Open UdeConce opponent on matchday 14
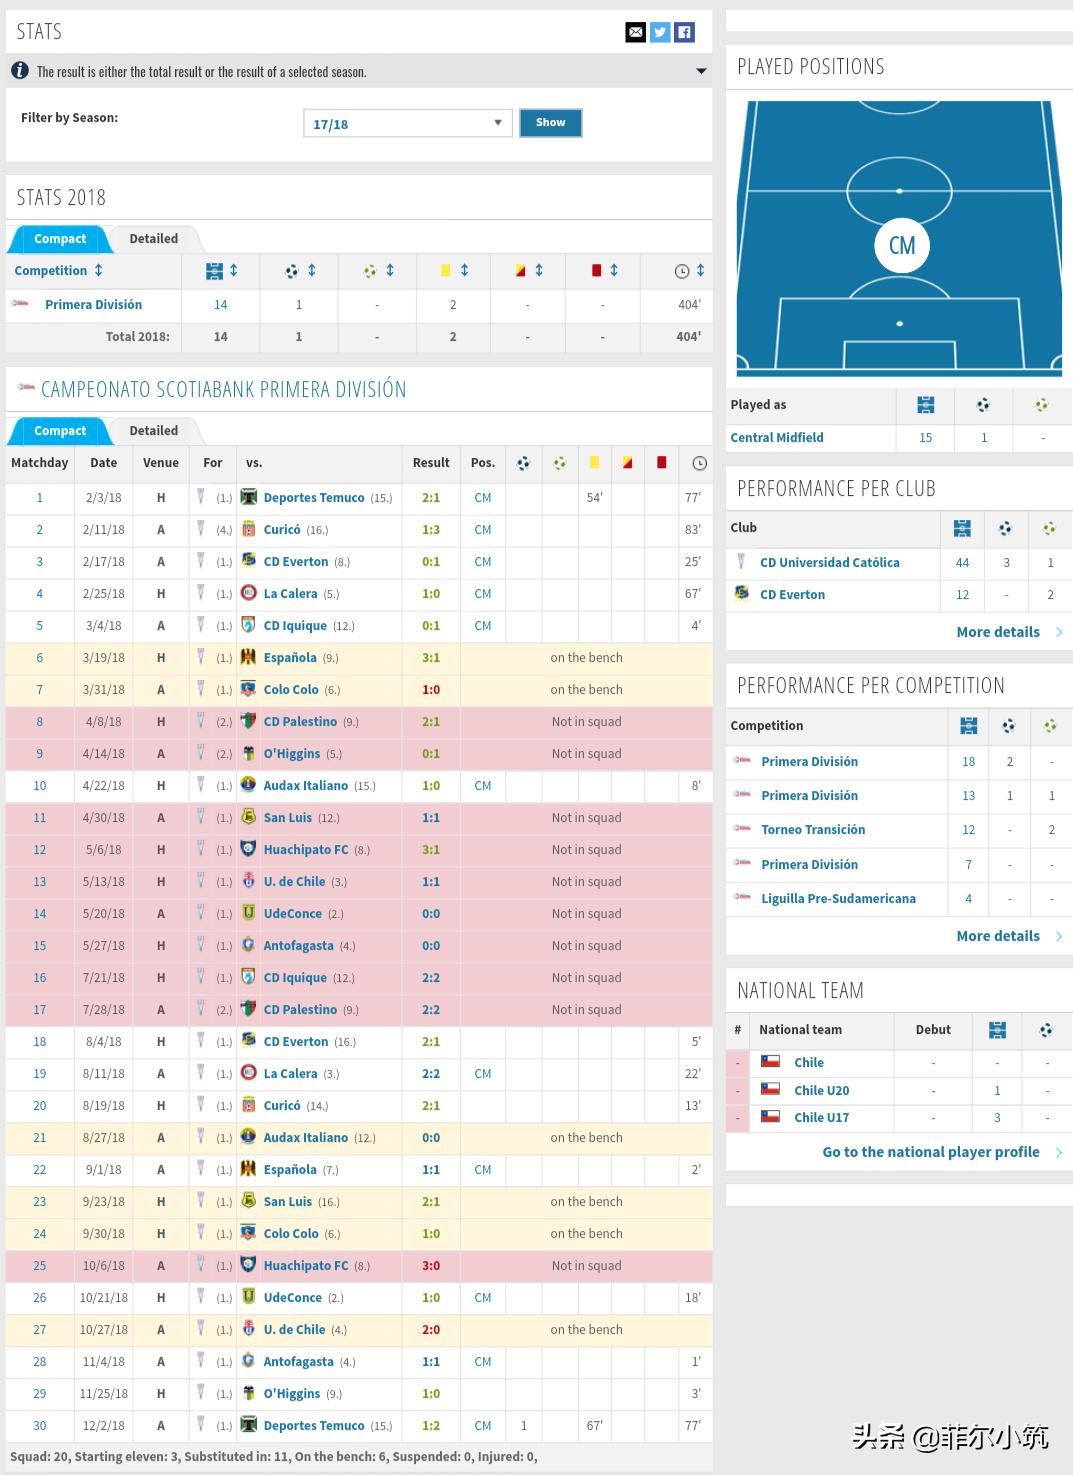Screen dimensions: 1073x1475 tap(293, 913)
